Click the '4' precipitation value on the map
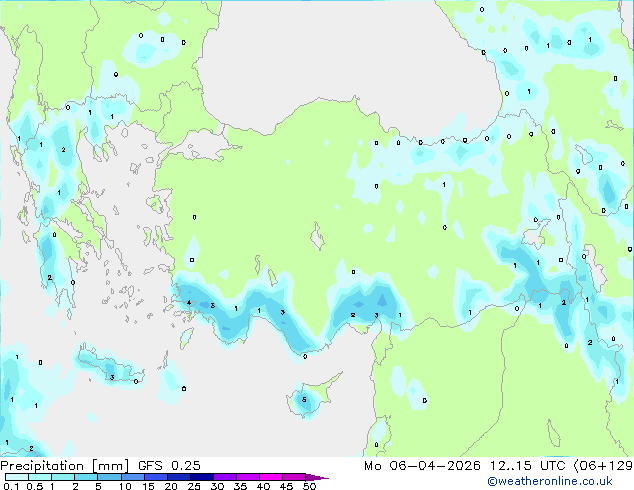This screenshot has height=490, width=634. (x=189, y=302)
